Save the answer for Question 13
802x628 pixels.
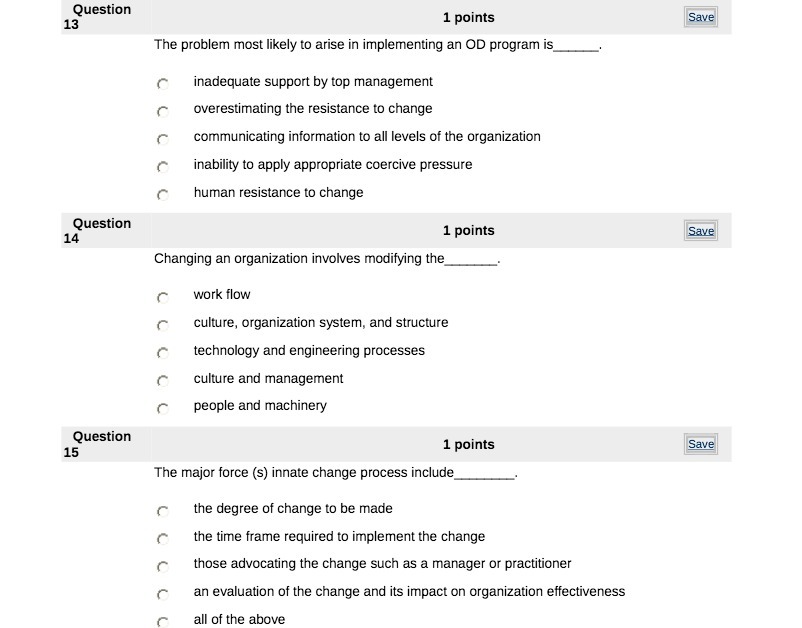(700, 17)
